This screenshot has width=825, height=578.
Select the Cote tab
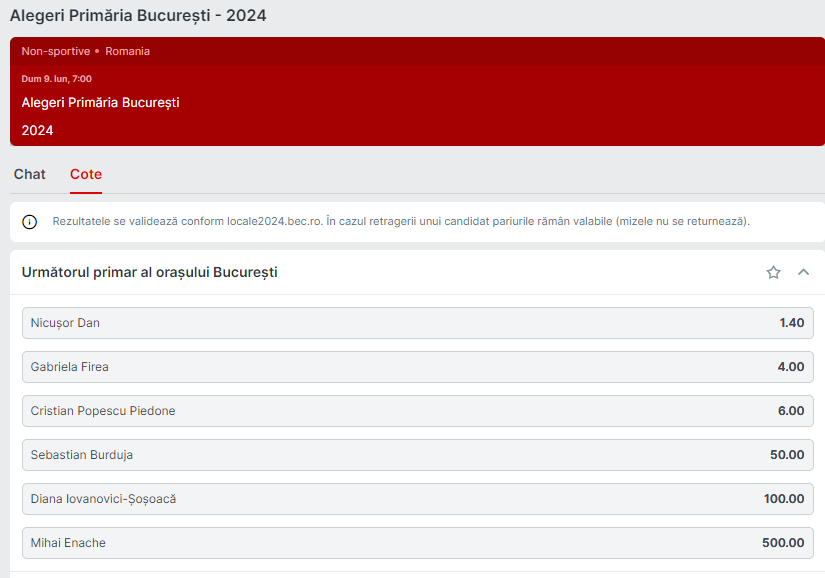(86, 174)
